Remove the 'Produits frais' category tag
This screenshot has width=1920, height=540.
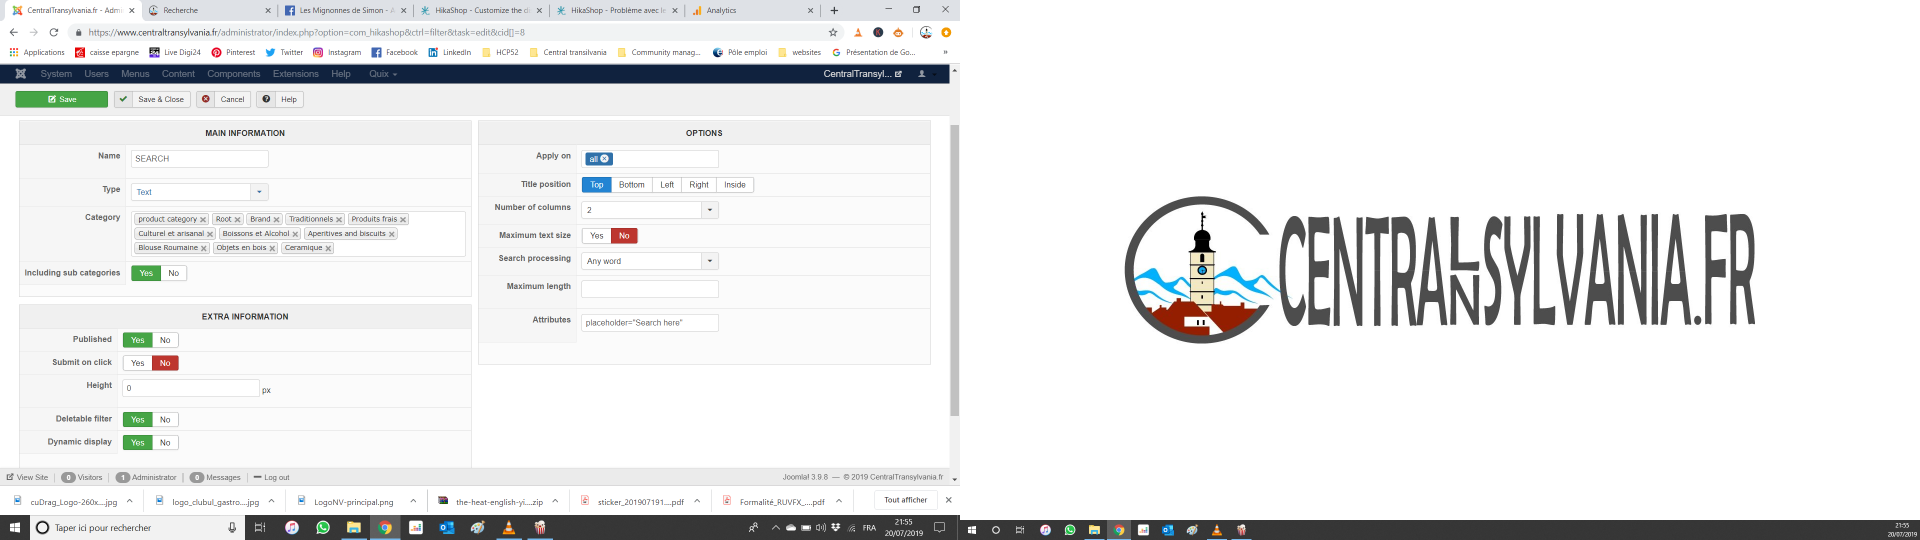coord(403,220)
